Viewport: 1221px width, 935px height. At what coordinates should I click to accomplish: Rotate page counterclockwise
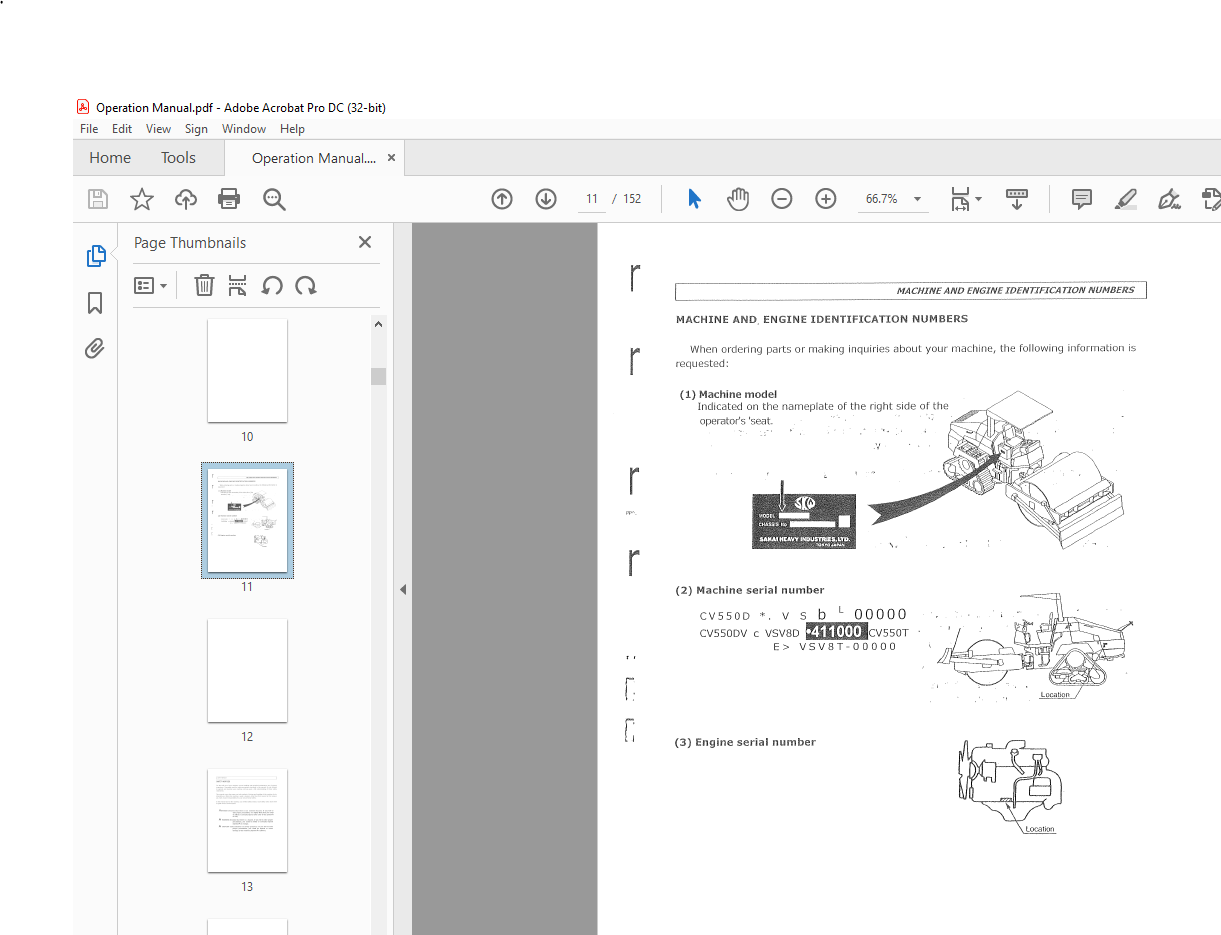coord(272,286)
